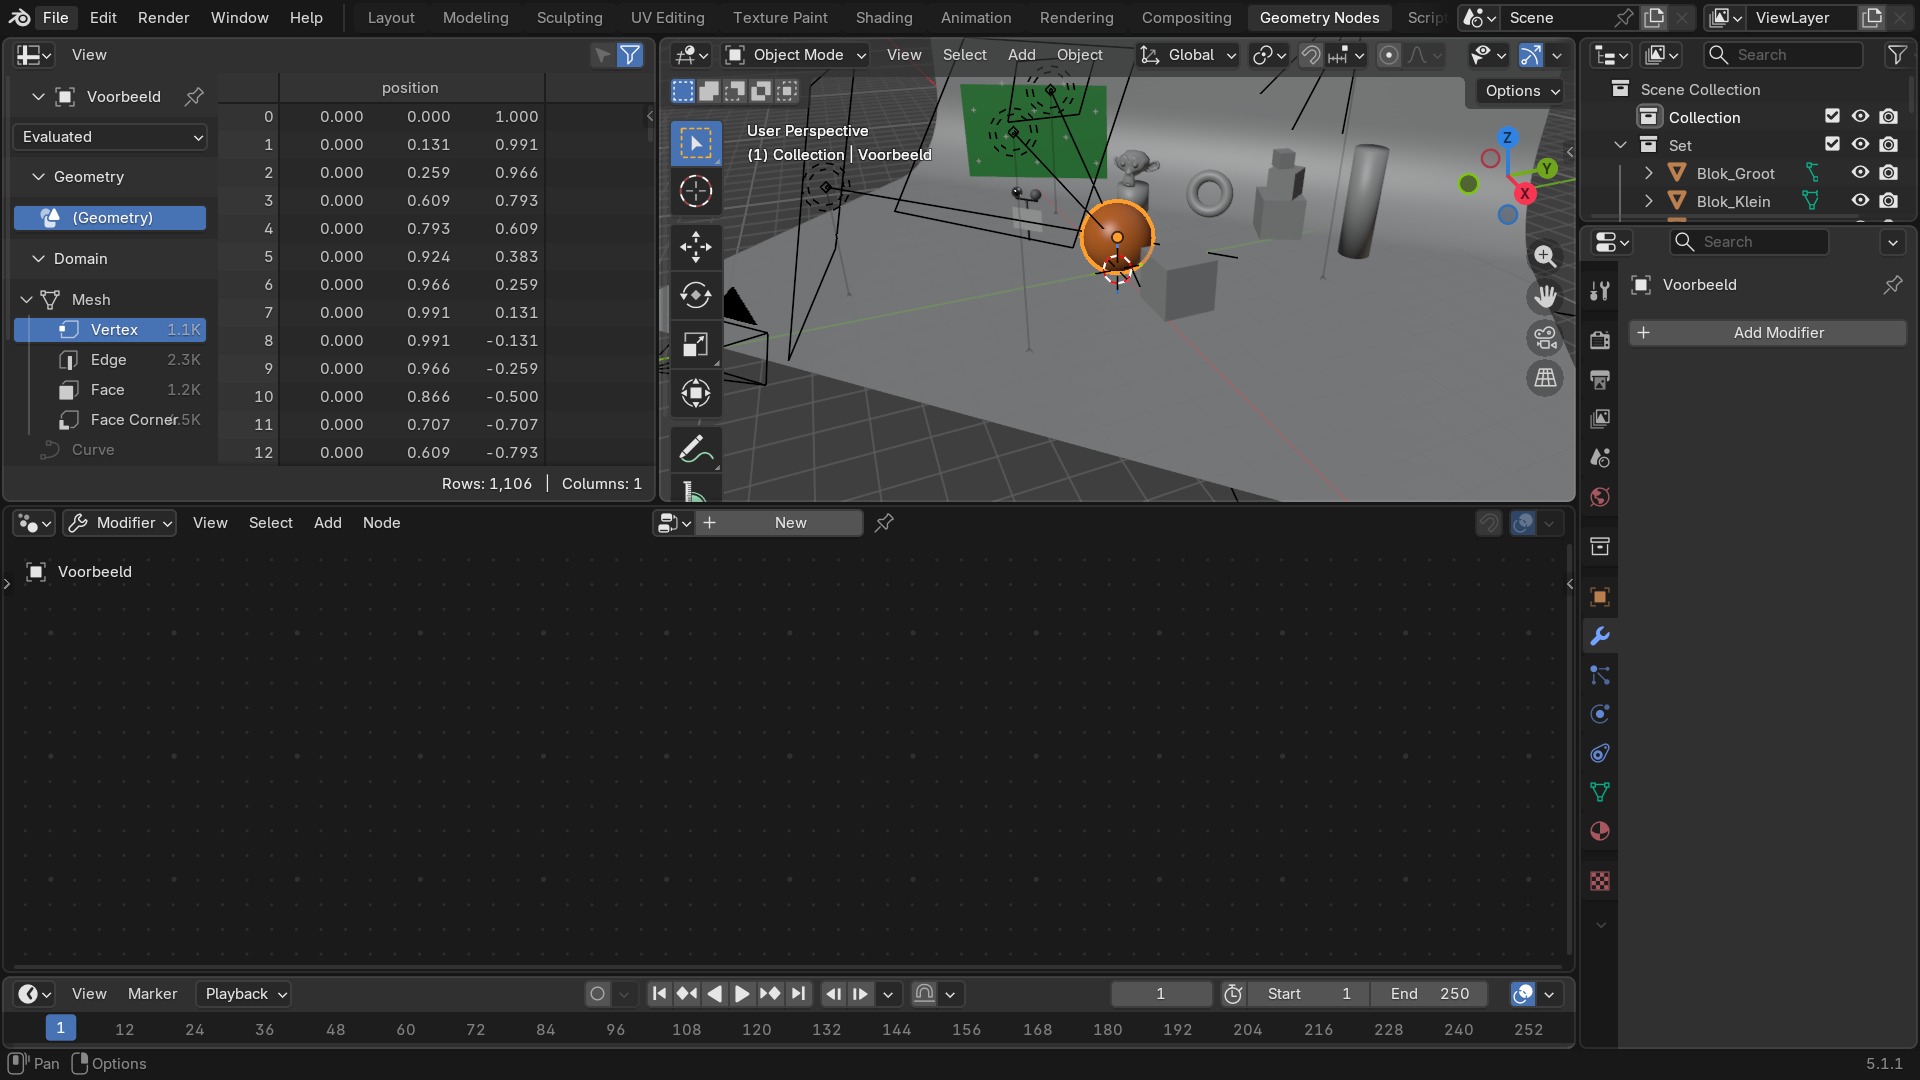Jump to the last frame in timeline

798,993
